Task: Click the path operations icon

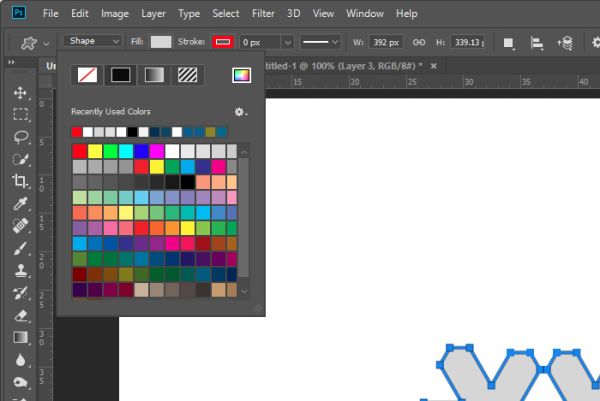Action: 508,43
